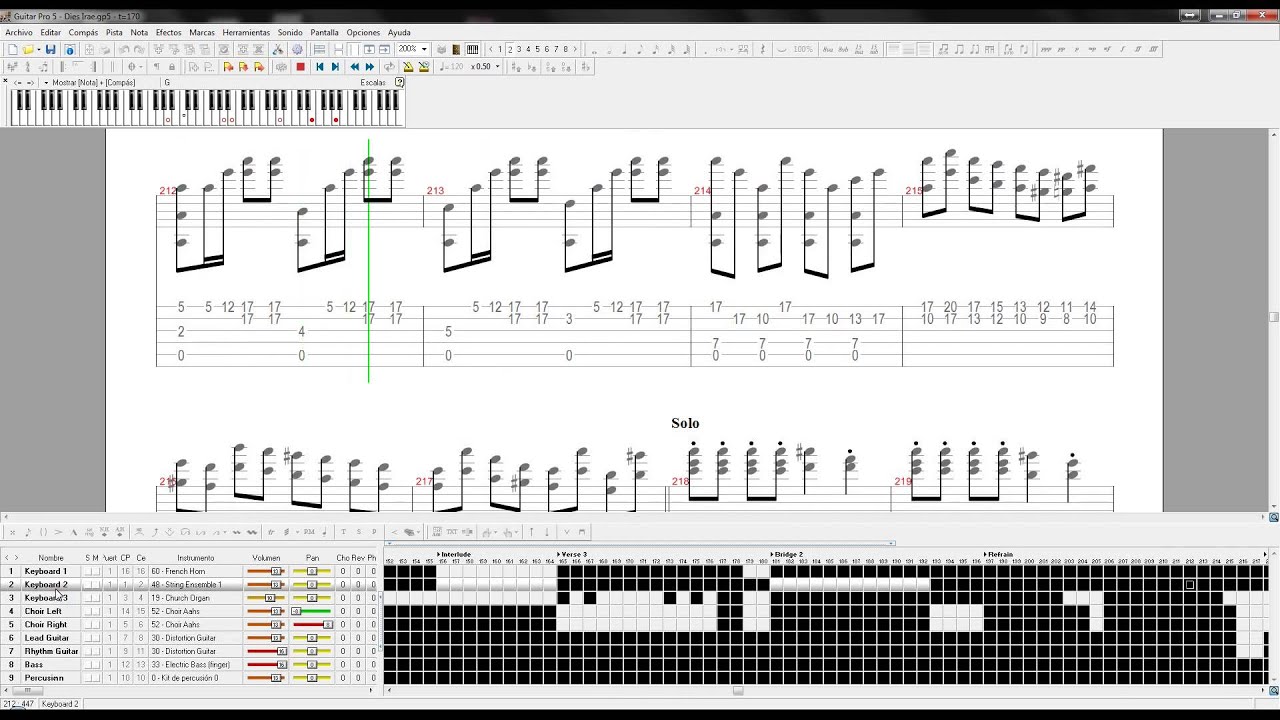Screen dimensions: 1280x720
Task: Toggle mute checkbox for Percusinn track
Action: (x=96, y=678)
